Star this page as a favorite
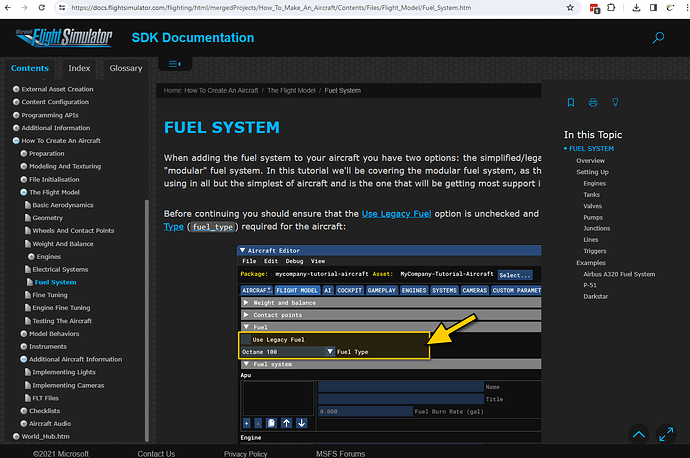The image size is (690, 458). (570, 7)
